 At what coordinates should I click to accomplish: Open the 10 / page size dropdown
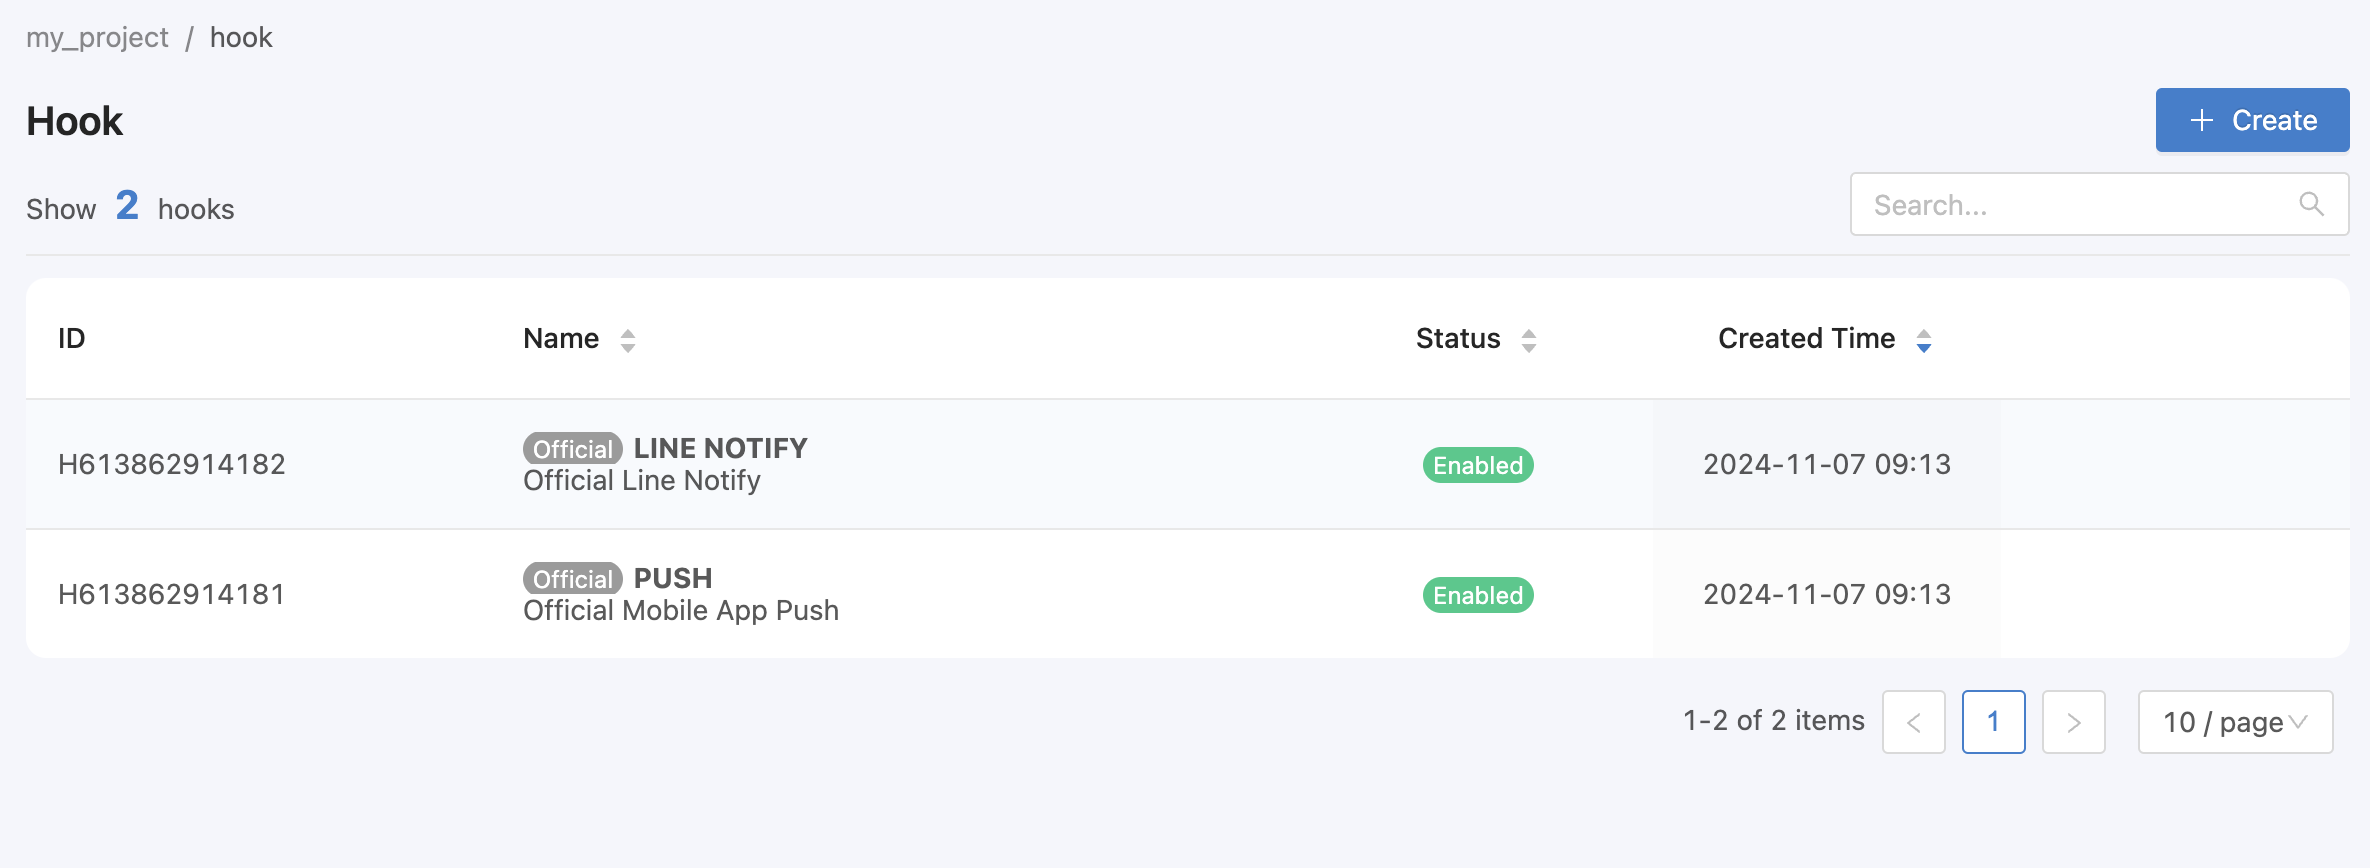tap(2236, 722)
